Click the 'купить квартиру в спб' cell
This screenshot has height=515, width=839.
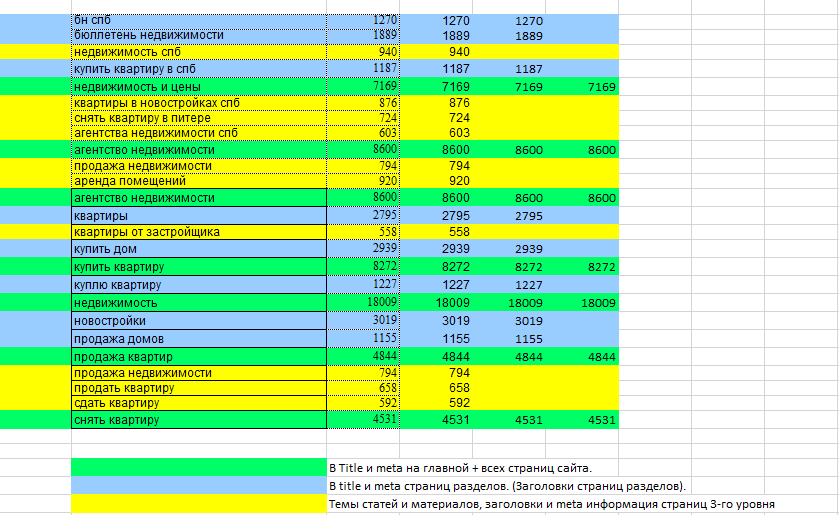199,69
